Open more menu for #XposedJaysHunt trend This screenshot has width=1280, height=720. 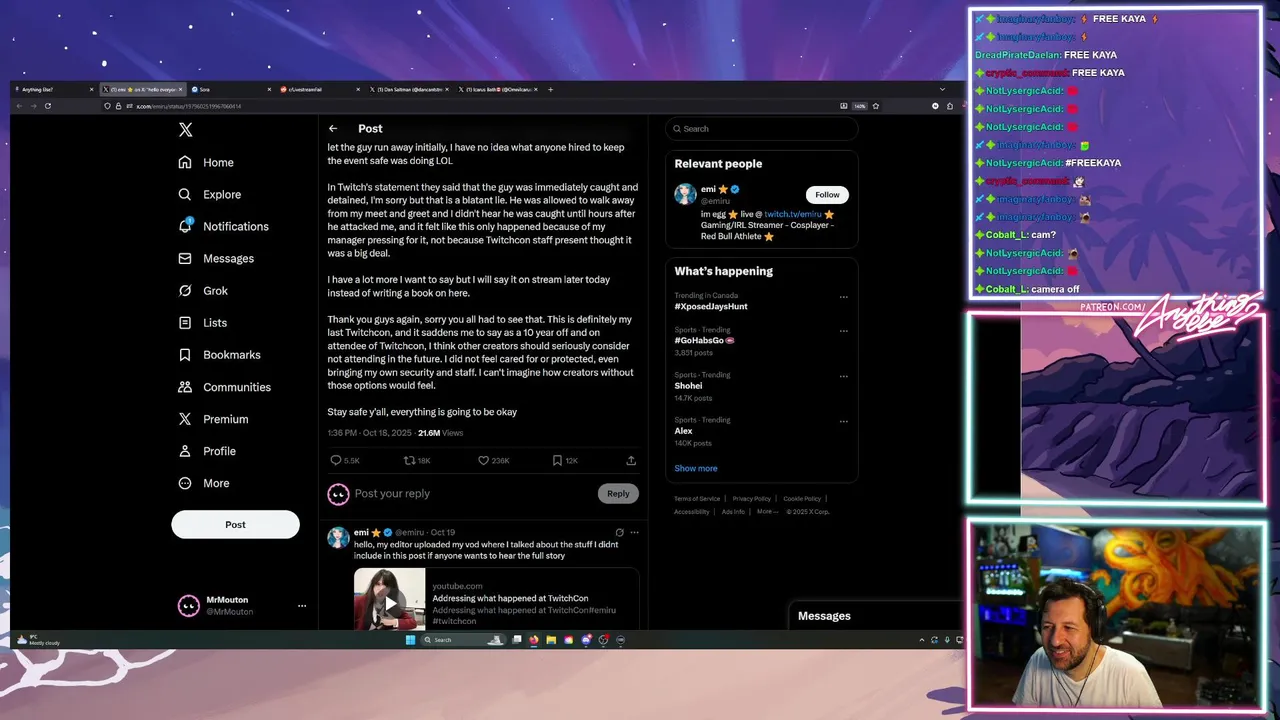point(843,297)
